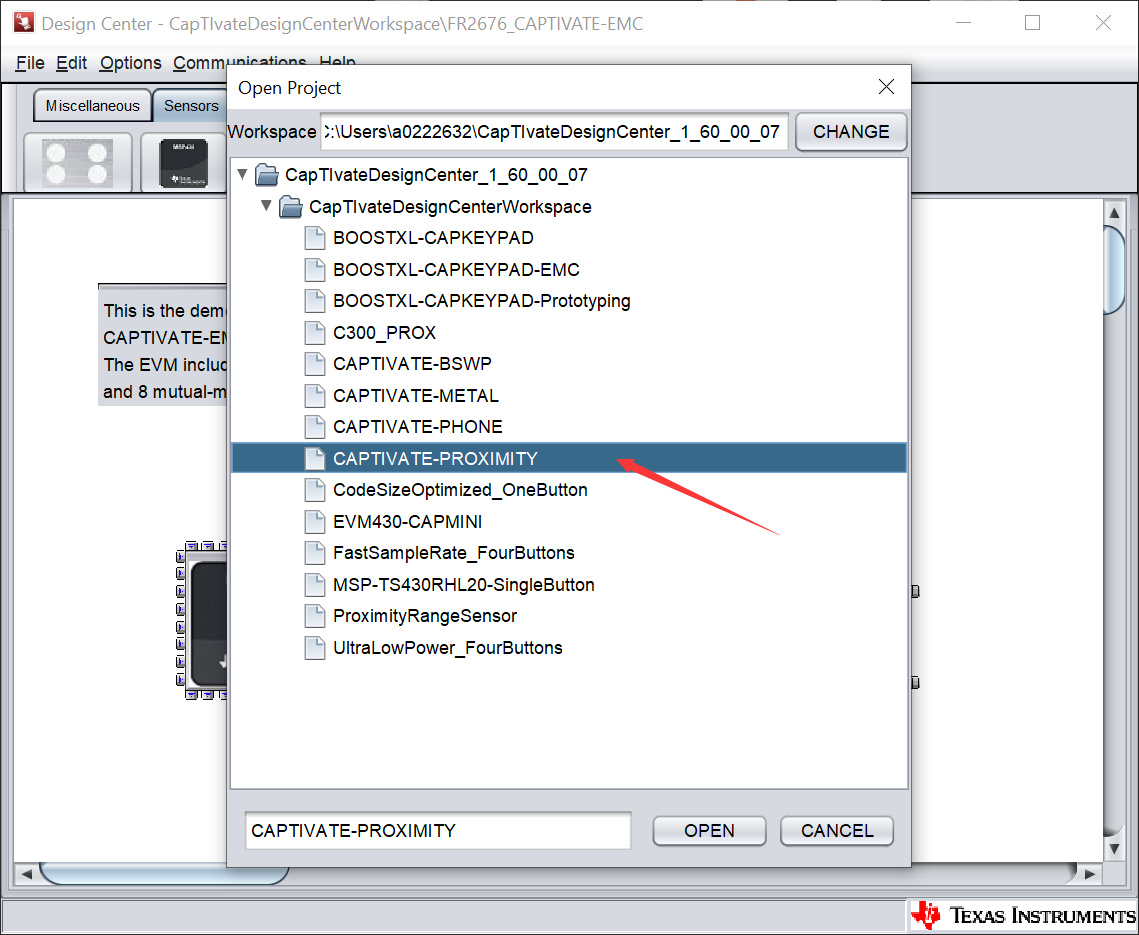The height and width of the screenshot is (935, 1139).
Task: Open the Edit menu
Action: coord(71,63)
